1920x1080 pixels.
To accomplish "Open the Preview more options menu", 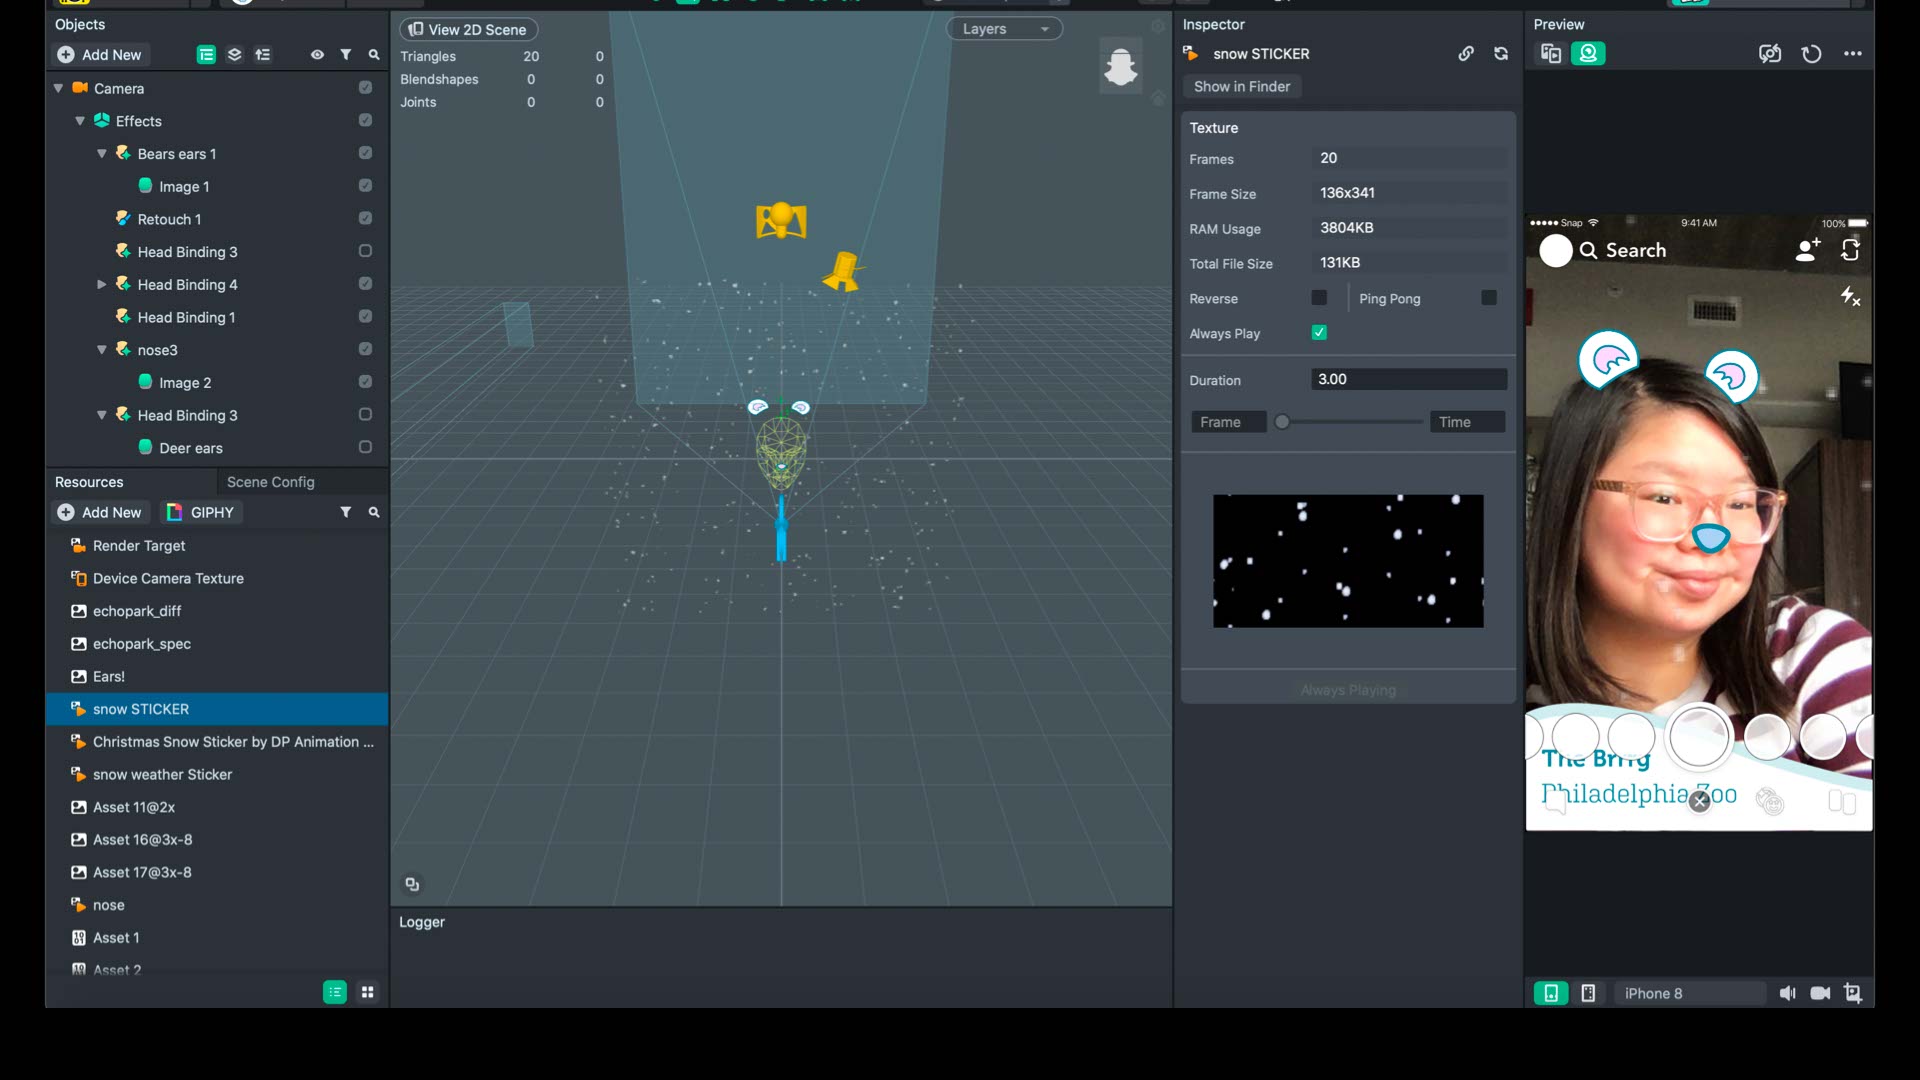I will pos(1853,54).
